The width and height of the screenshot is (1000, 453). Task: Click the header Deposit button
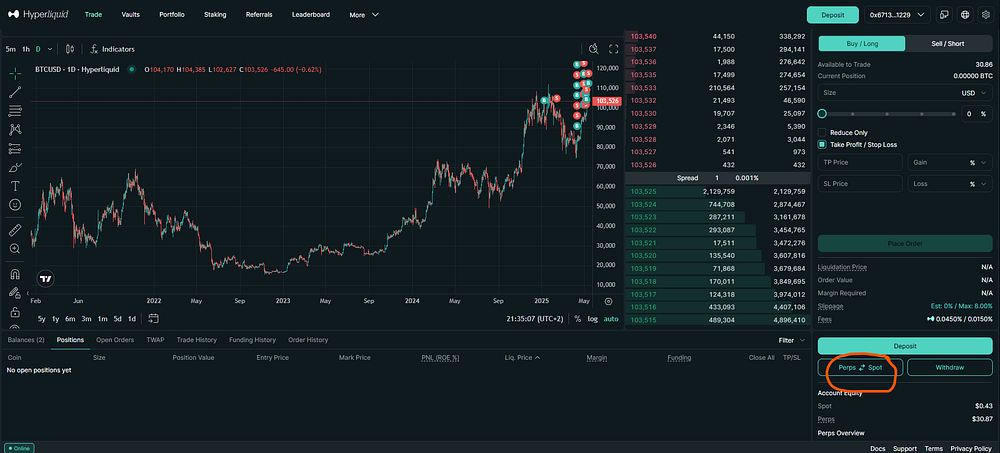tap(832, 15)
